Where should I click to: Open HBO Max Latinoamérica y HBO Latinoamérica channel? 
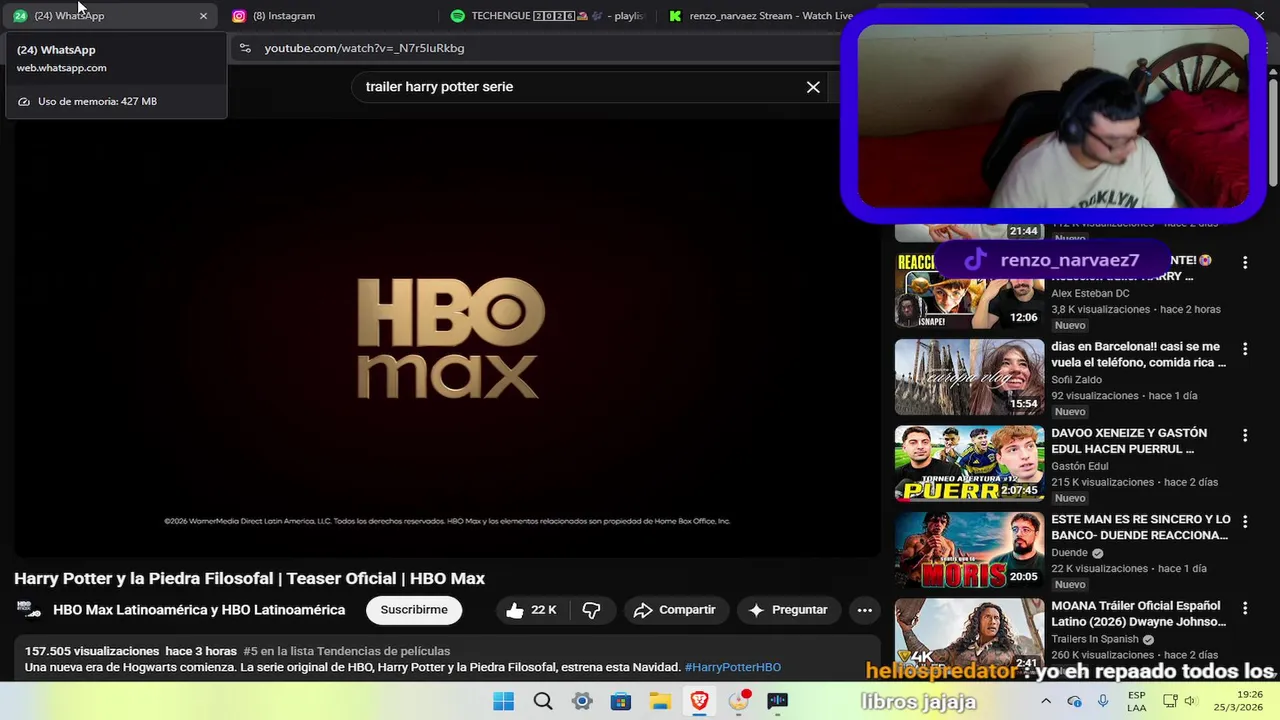(x=199, y=610)
